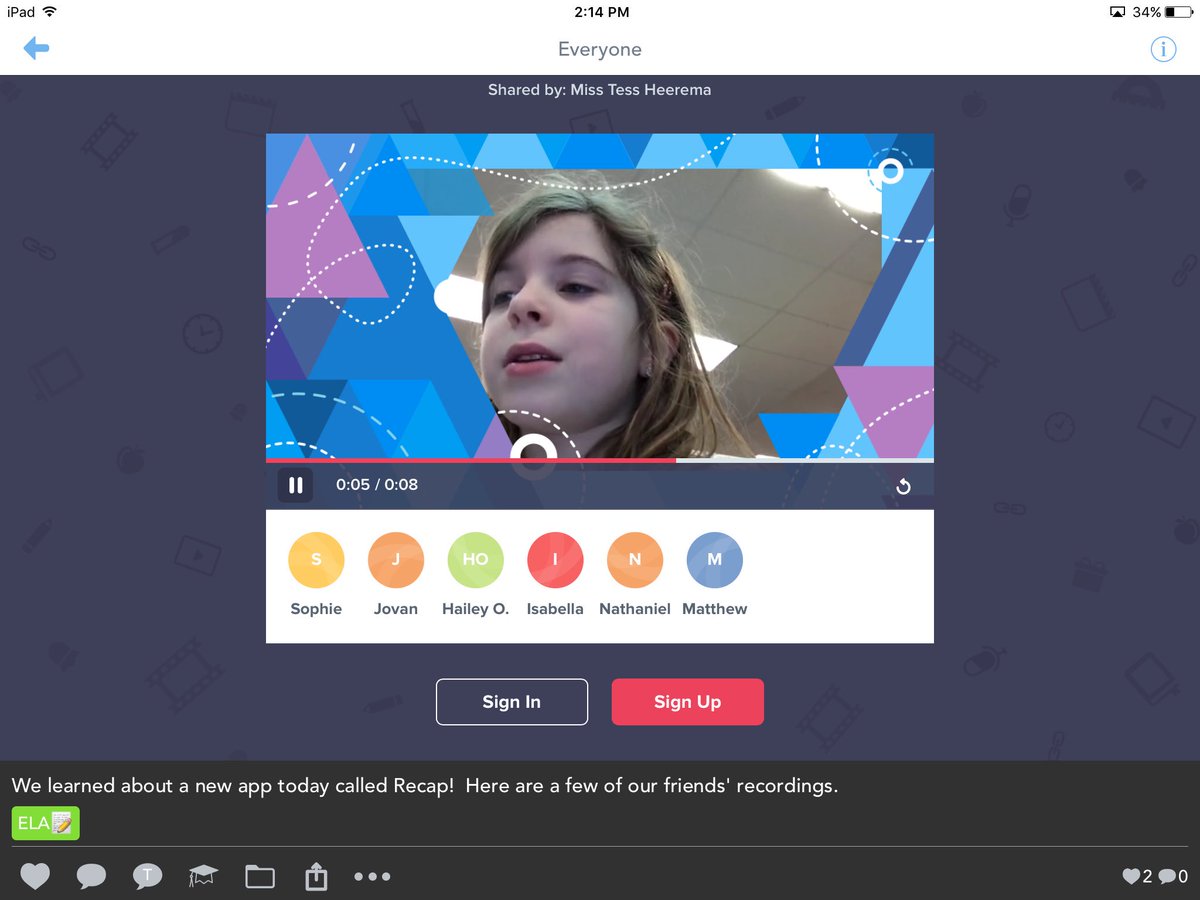This screenshot has width=1200, height=900.
Task: Pause the playing video
Action: [296, 485]
